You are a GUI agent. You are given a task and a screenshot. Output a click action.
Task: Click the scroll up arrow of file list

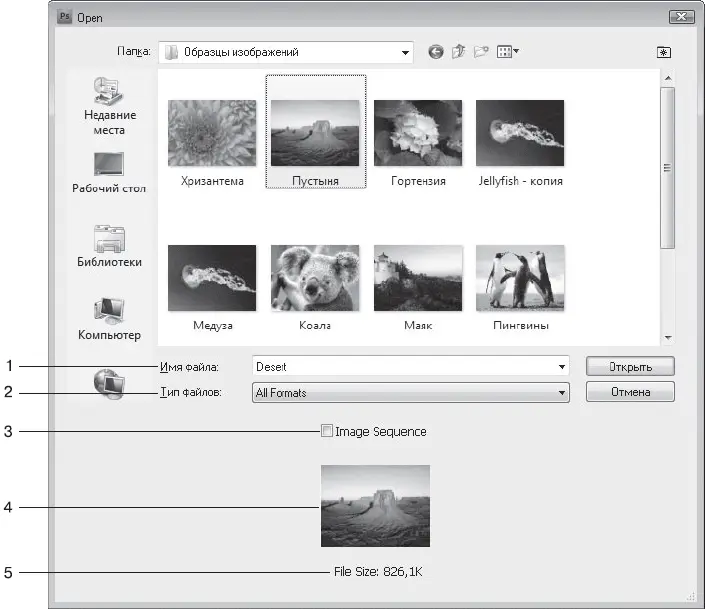coord(668,78)
